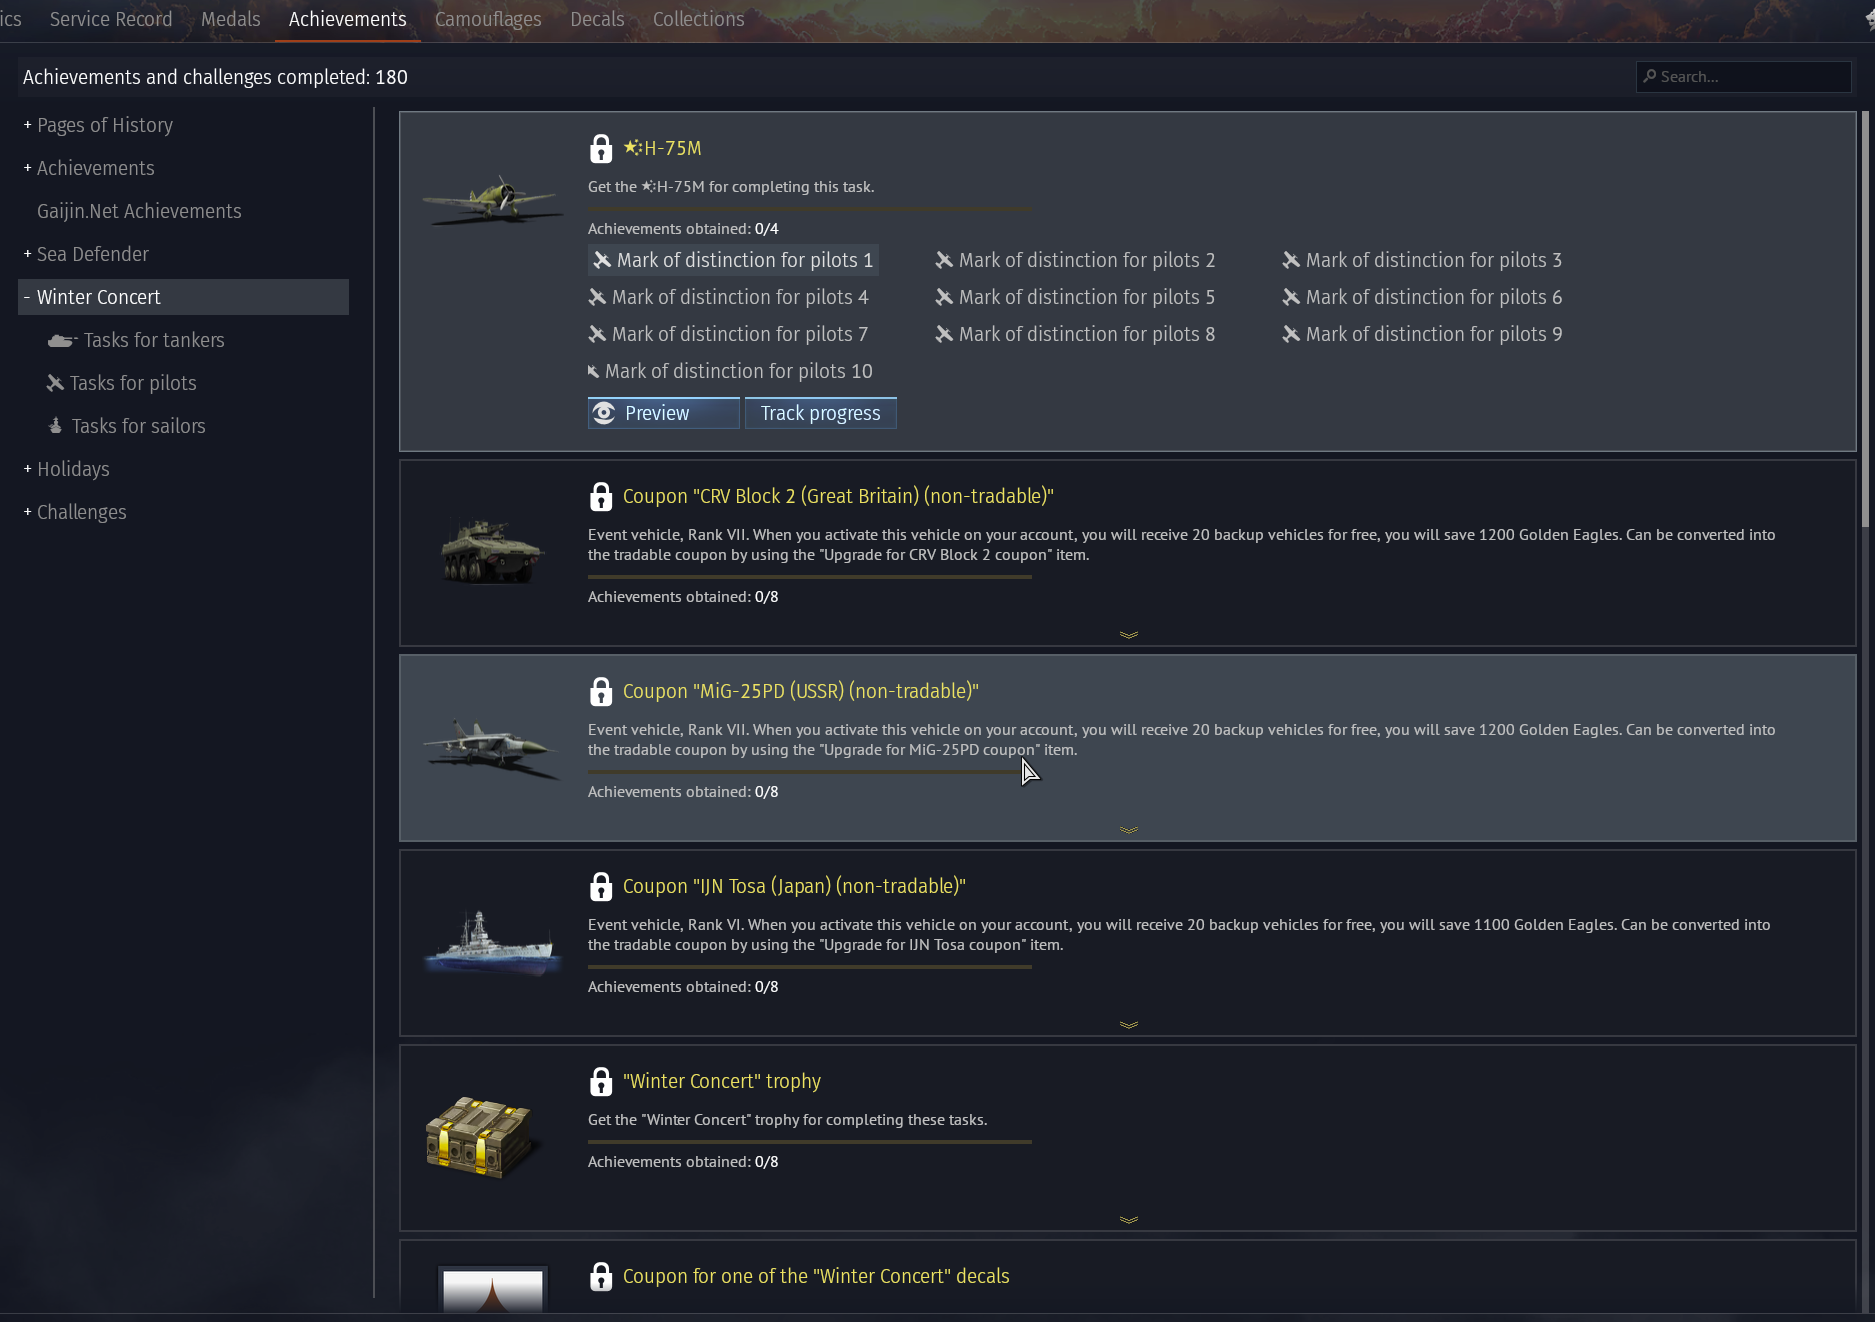Viewport: 1875px width, 1322px height.
Task: Click the plane icon of pilots mark 4
Action: (597, 297)
